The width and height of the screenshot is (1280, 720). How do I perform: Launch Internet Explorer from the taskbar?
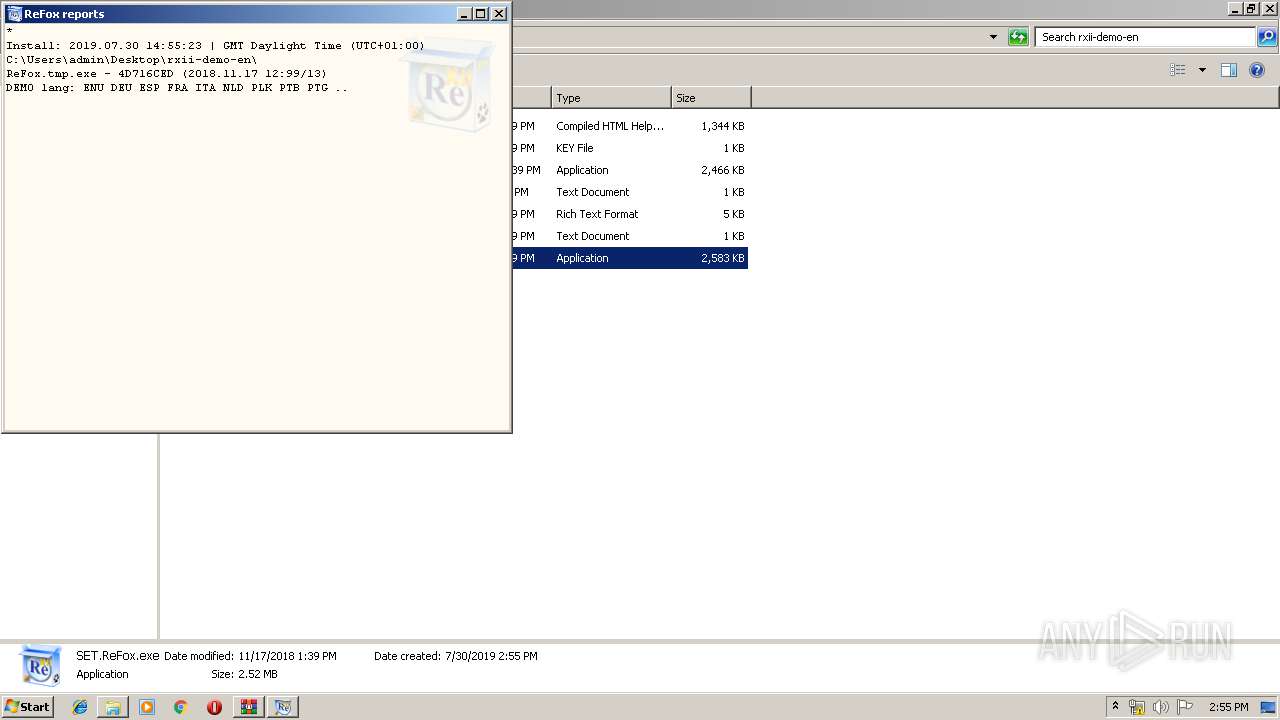coord(80,707)
